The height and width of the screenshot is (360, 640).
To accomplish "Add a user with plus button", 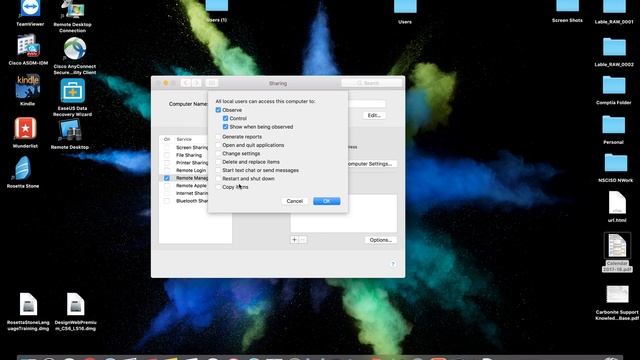I will pos(294,240).
